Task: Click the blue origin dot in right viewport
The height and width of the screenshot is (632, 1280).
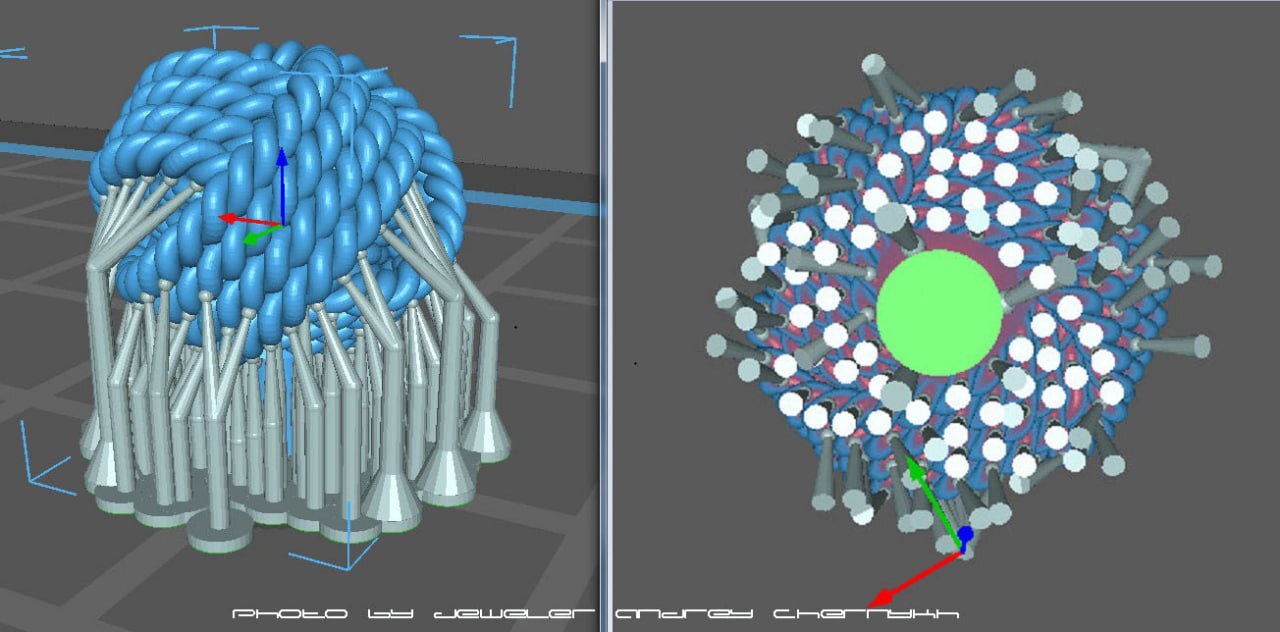Action: point(965,534)
